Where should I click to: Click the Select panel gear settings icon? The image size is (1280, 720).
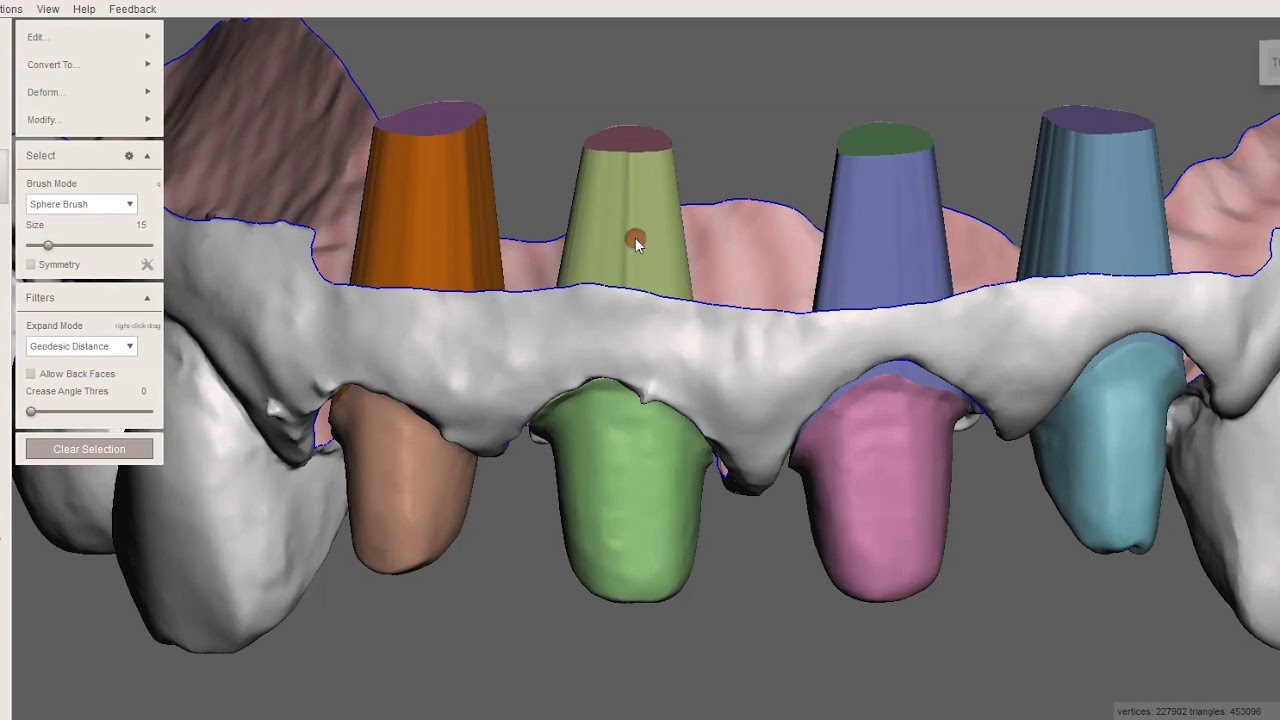pos(129,156)
